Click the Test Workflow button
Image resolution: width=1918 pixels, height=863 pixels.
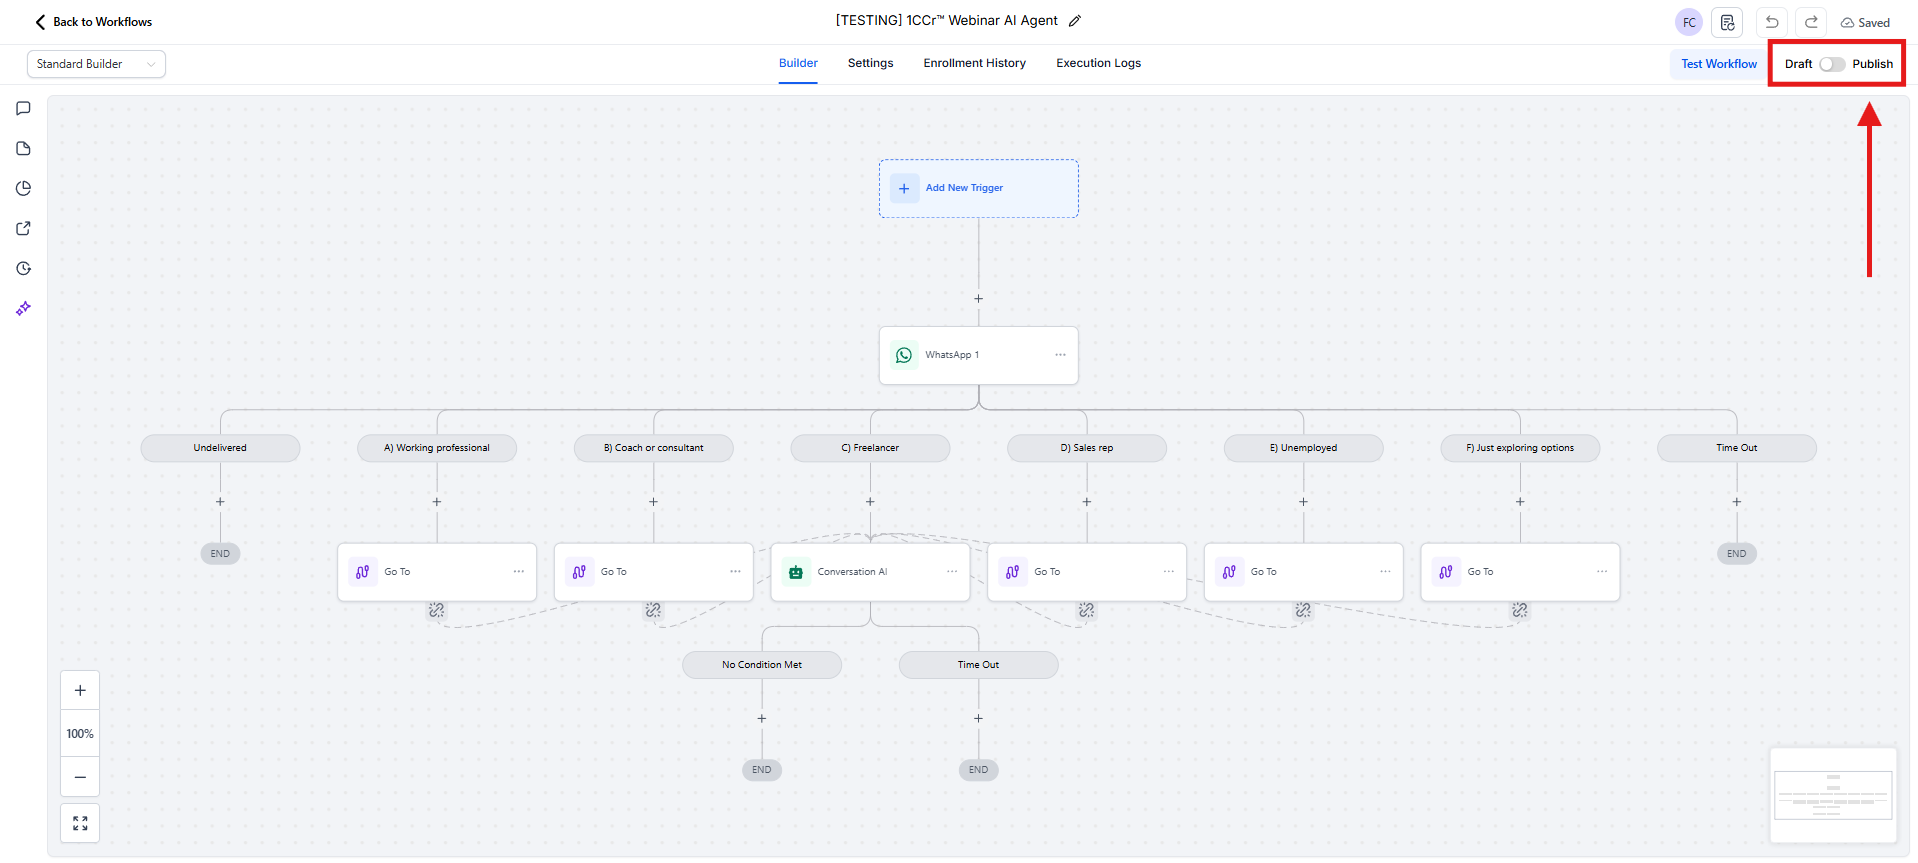point(1718,64)
